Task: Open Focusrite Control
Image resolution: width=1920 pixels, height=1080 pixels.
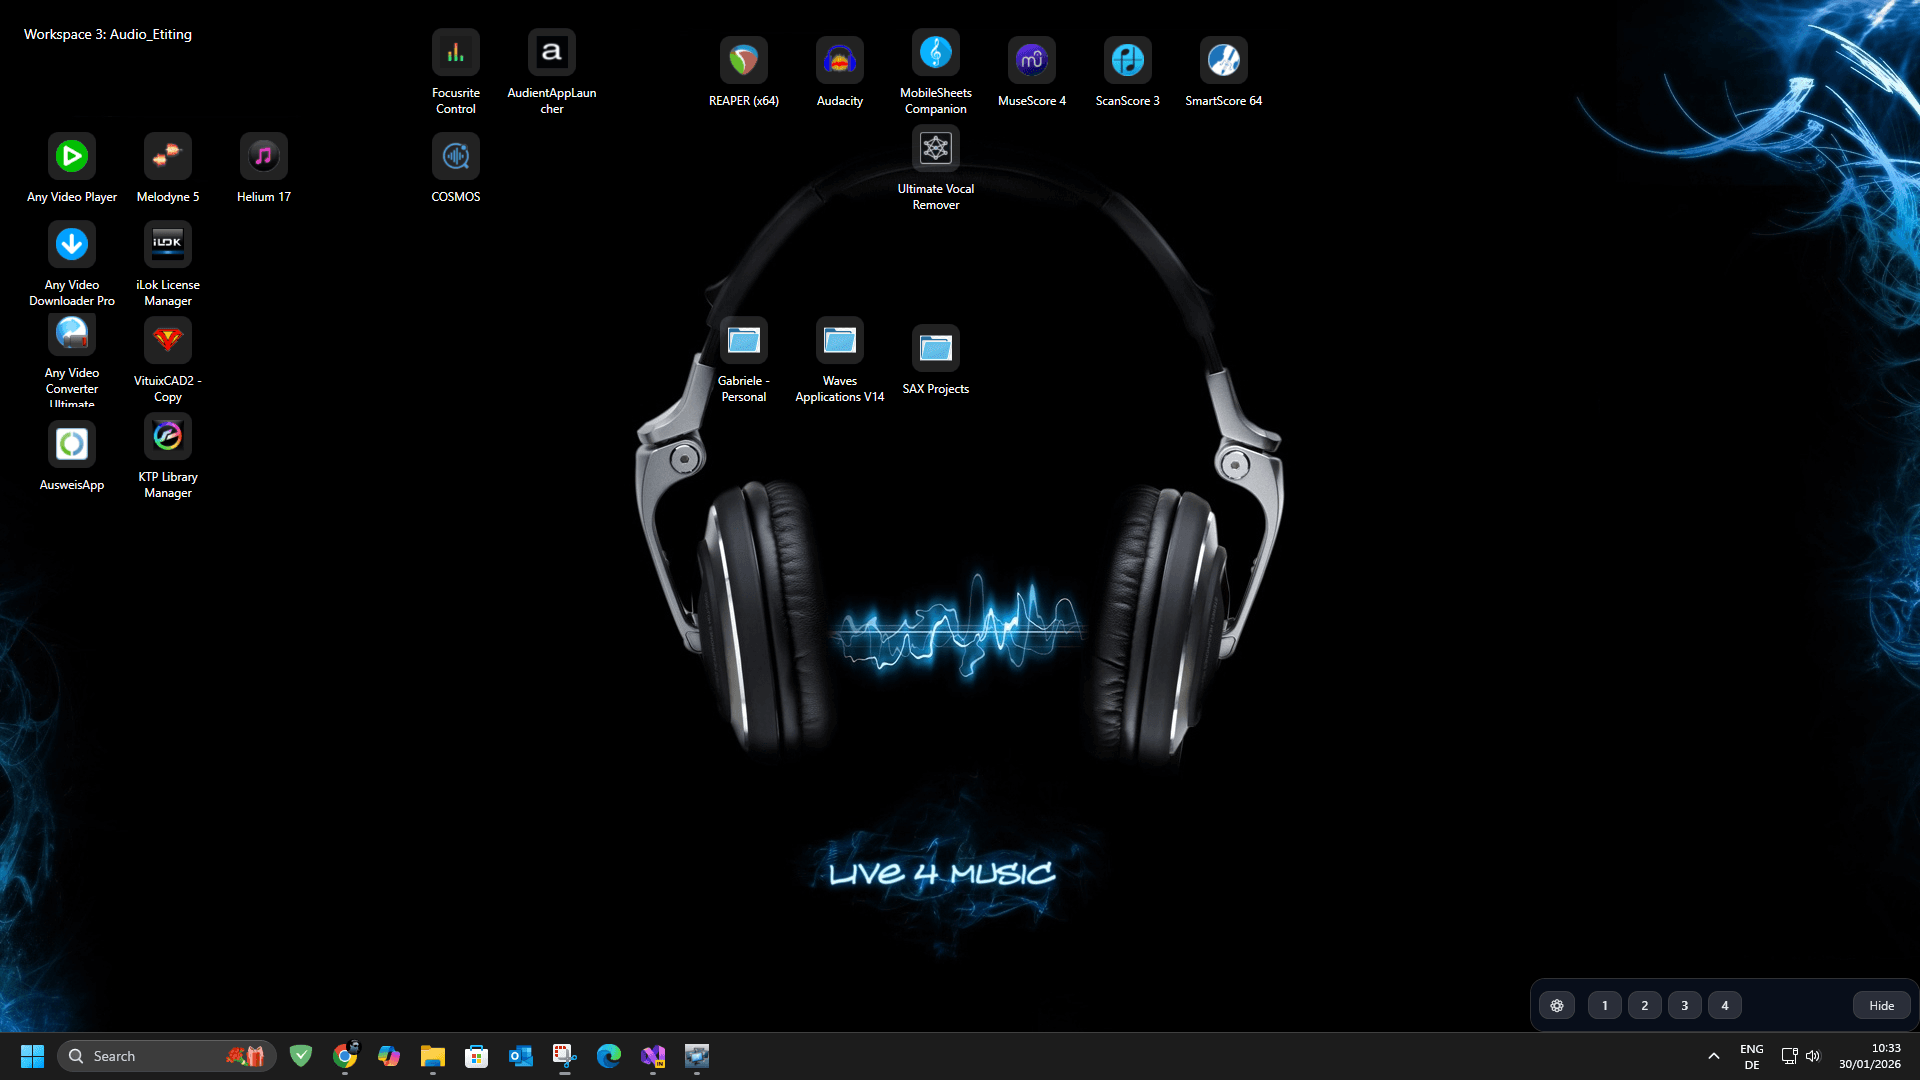Action: 455,51
